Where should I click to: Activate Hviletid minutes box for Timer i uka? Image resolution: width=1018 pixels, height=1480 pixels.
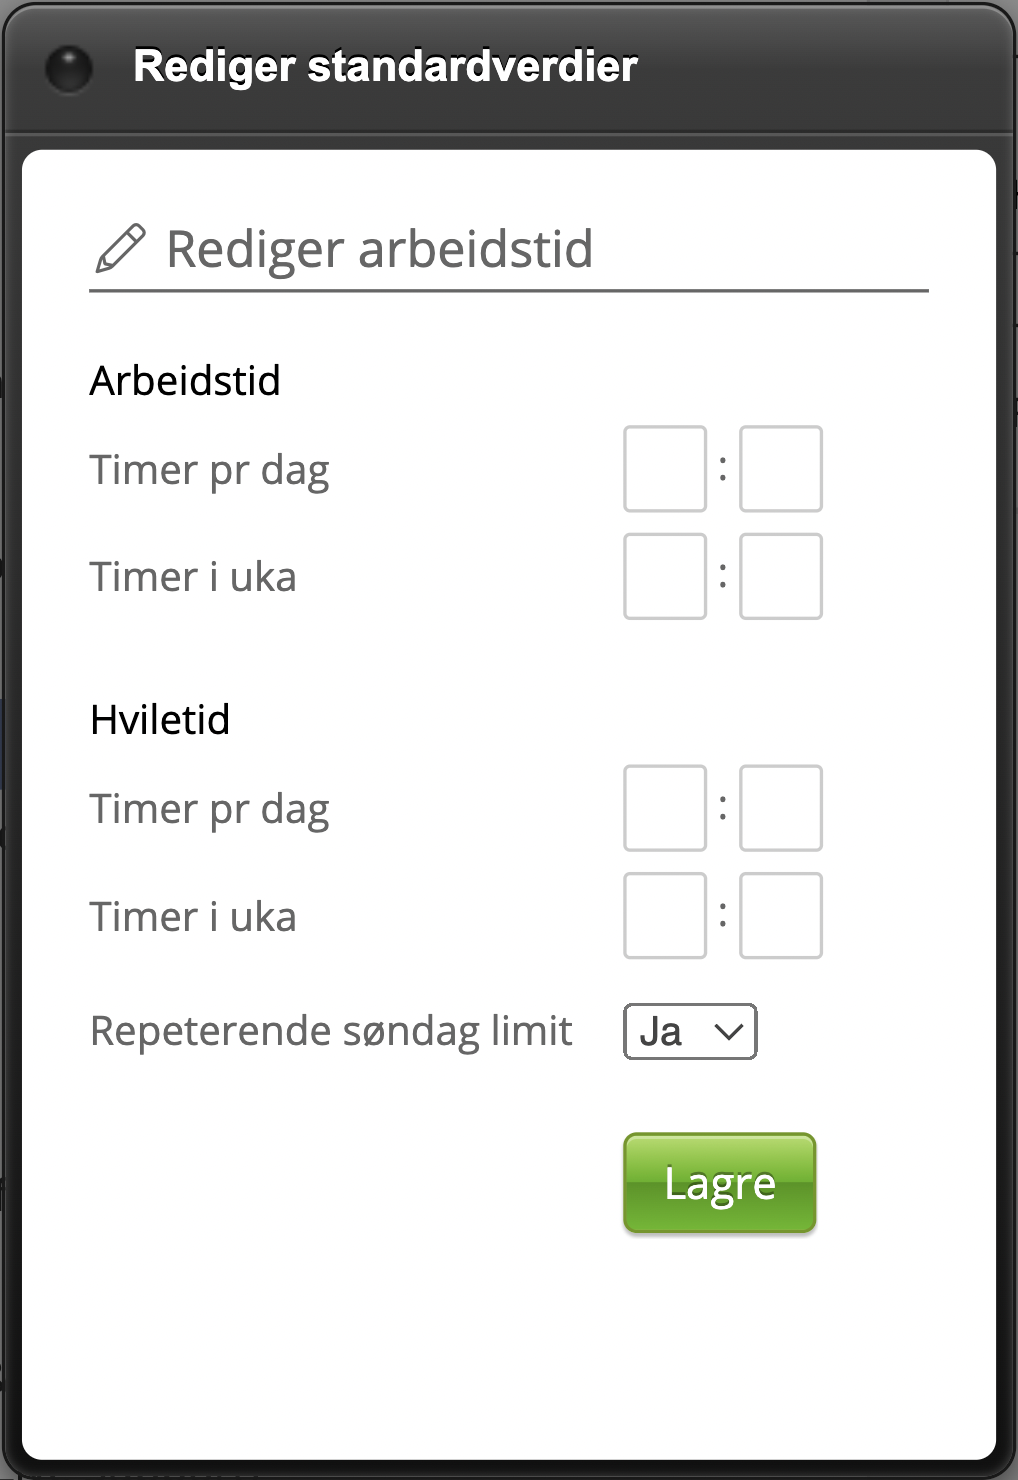pos(781,916)
